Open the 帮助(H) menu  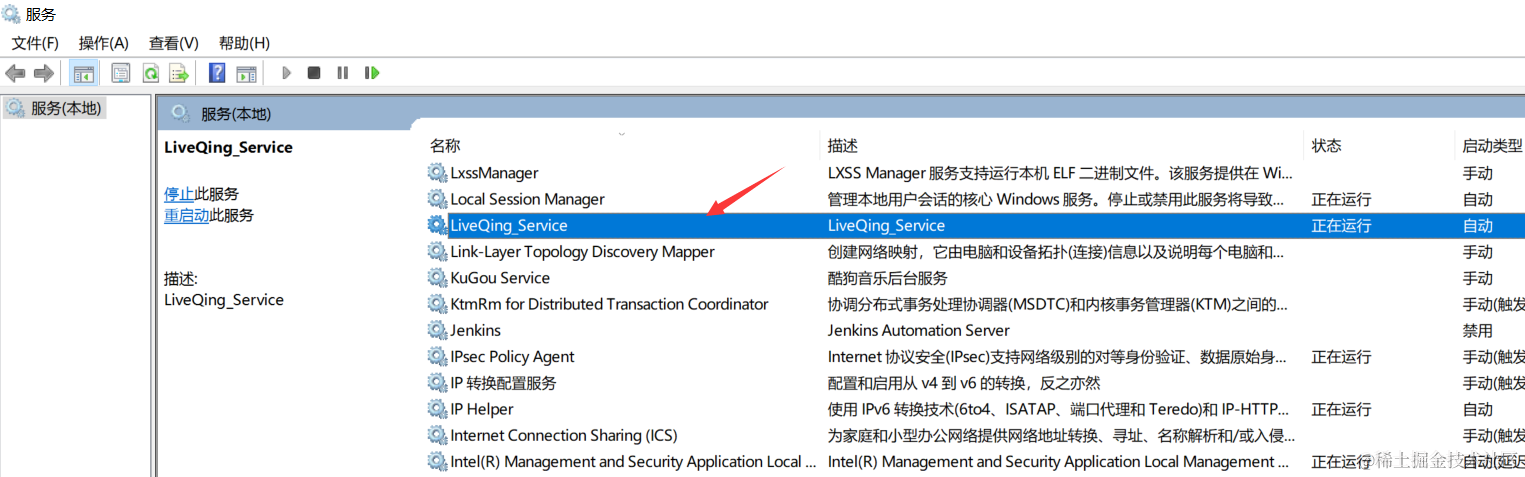pos(244,43)
